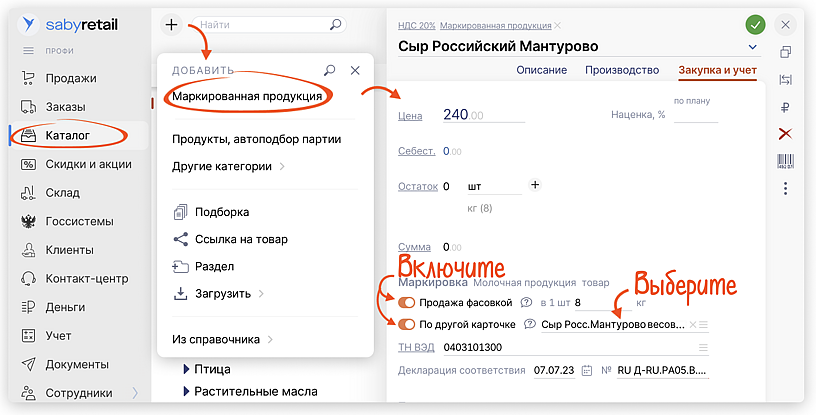Select Маркированная продукция from add menu

pyautogui.click(x=247, y=97)
